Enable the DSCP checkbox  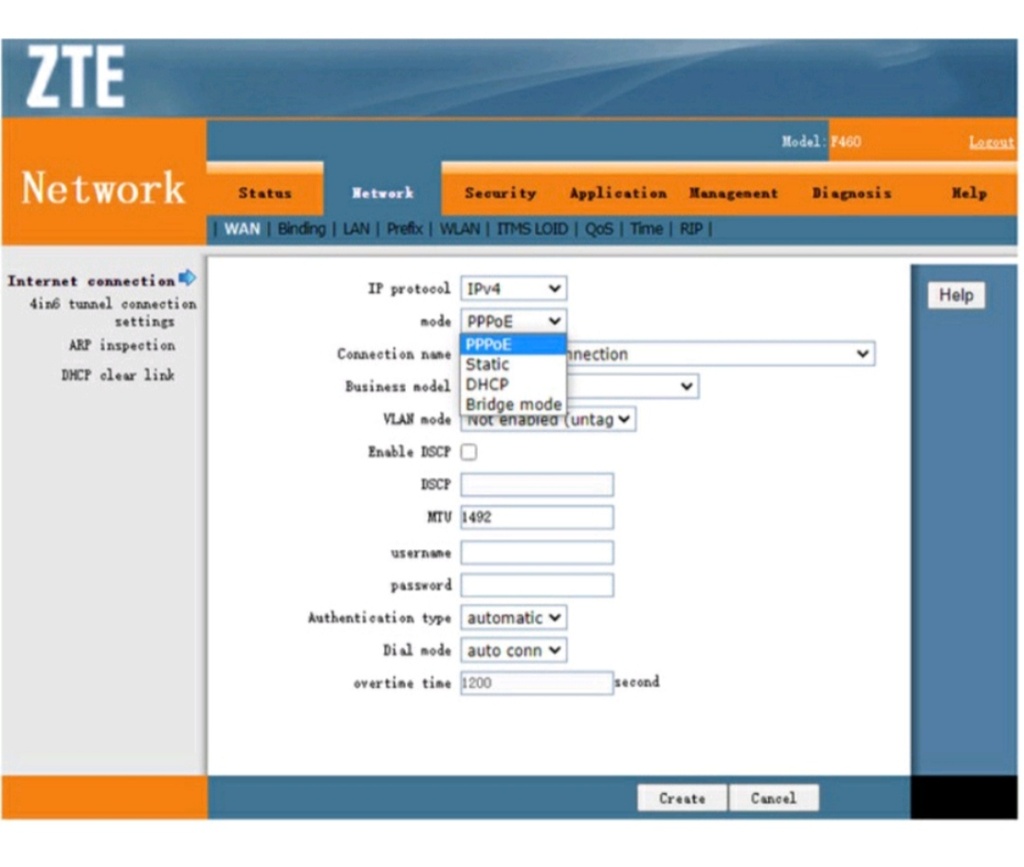[x=469, y=452]
